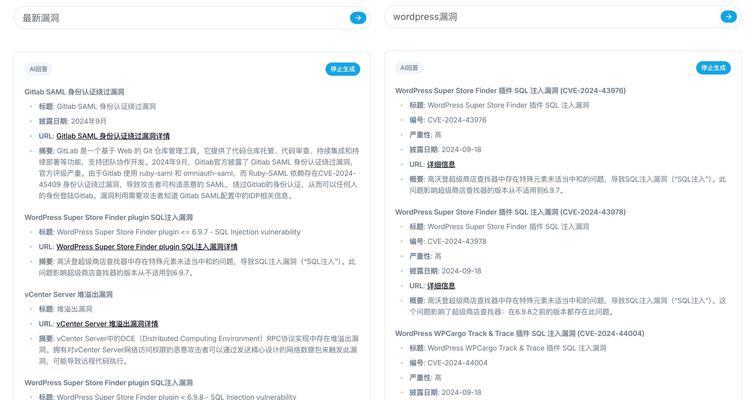Click the AI回答 tag in the right panel
Screen dimensions: 750x400
coord(409,68)
